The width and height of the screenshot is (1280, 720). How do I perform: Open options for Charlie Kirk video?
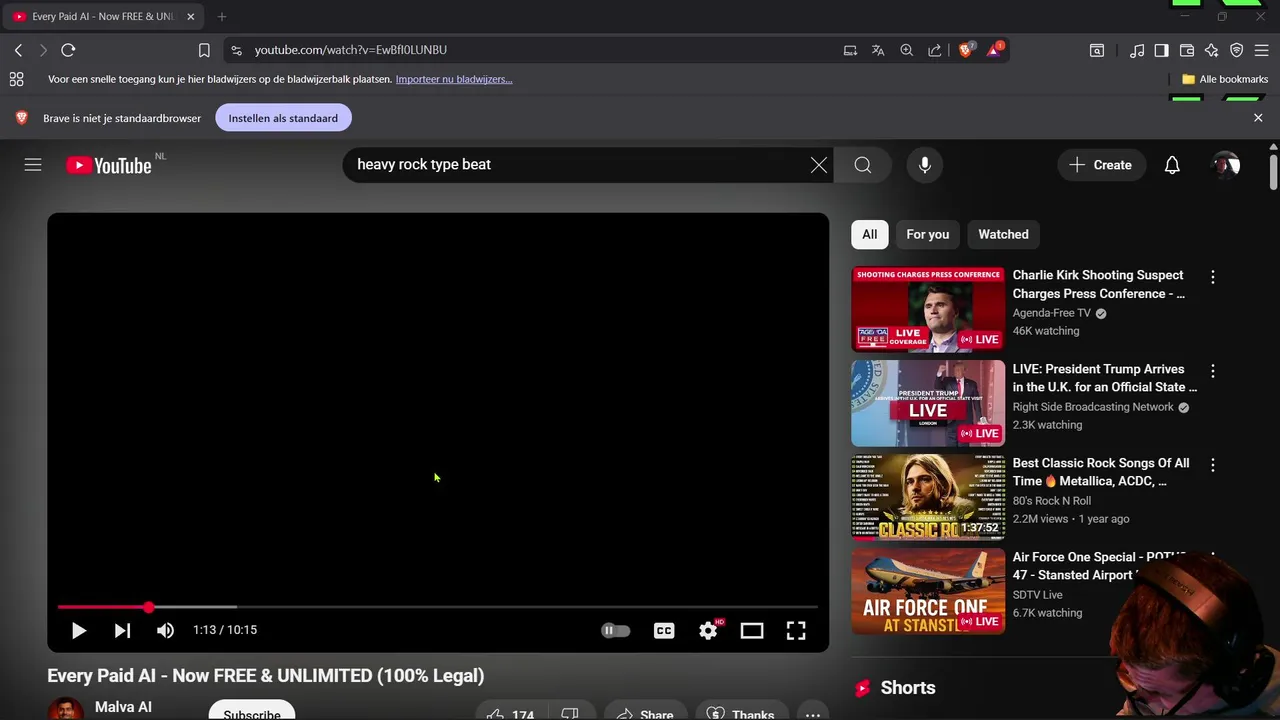pyautogui.click(x=1213, y=277)
